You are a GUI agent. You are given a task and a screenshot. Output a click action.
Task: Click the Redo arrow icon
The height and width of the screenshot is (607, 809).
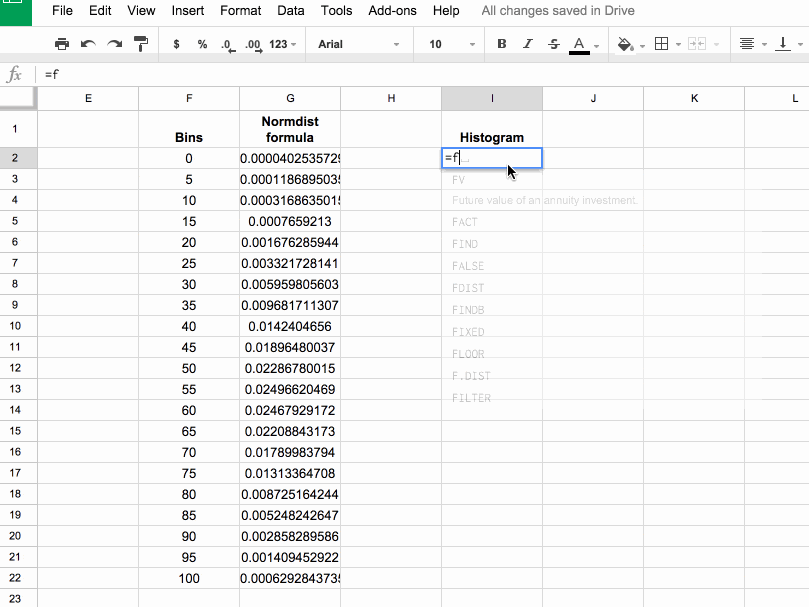115,44
